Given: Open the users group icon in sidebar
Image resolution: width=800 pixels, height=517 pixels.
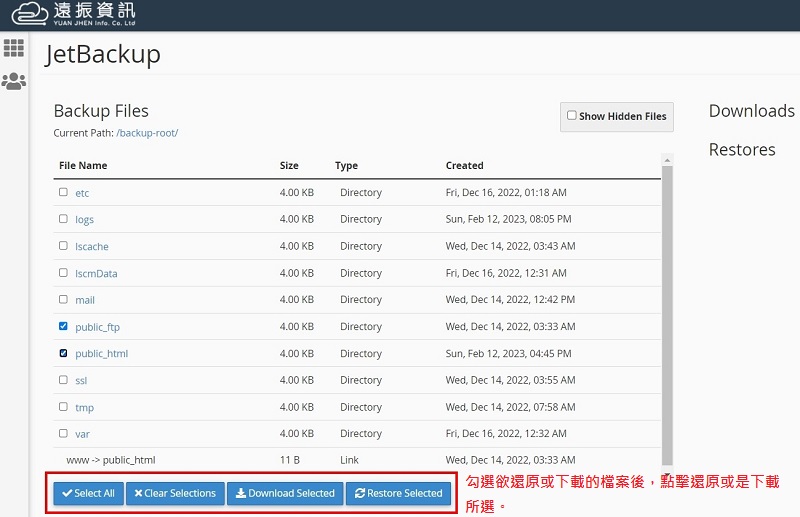Looking at the screenshot, I should point(14,81).
